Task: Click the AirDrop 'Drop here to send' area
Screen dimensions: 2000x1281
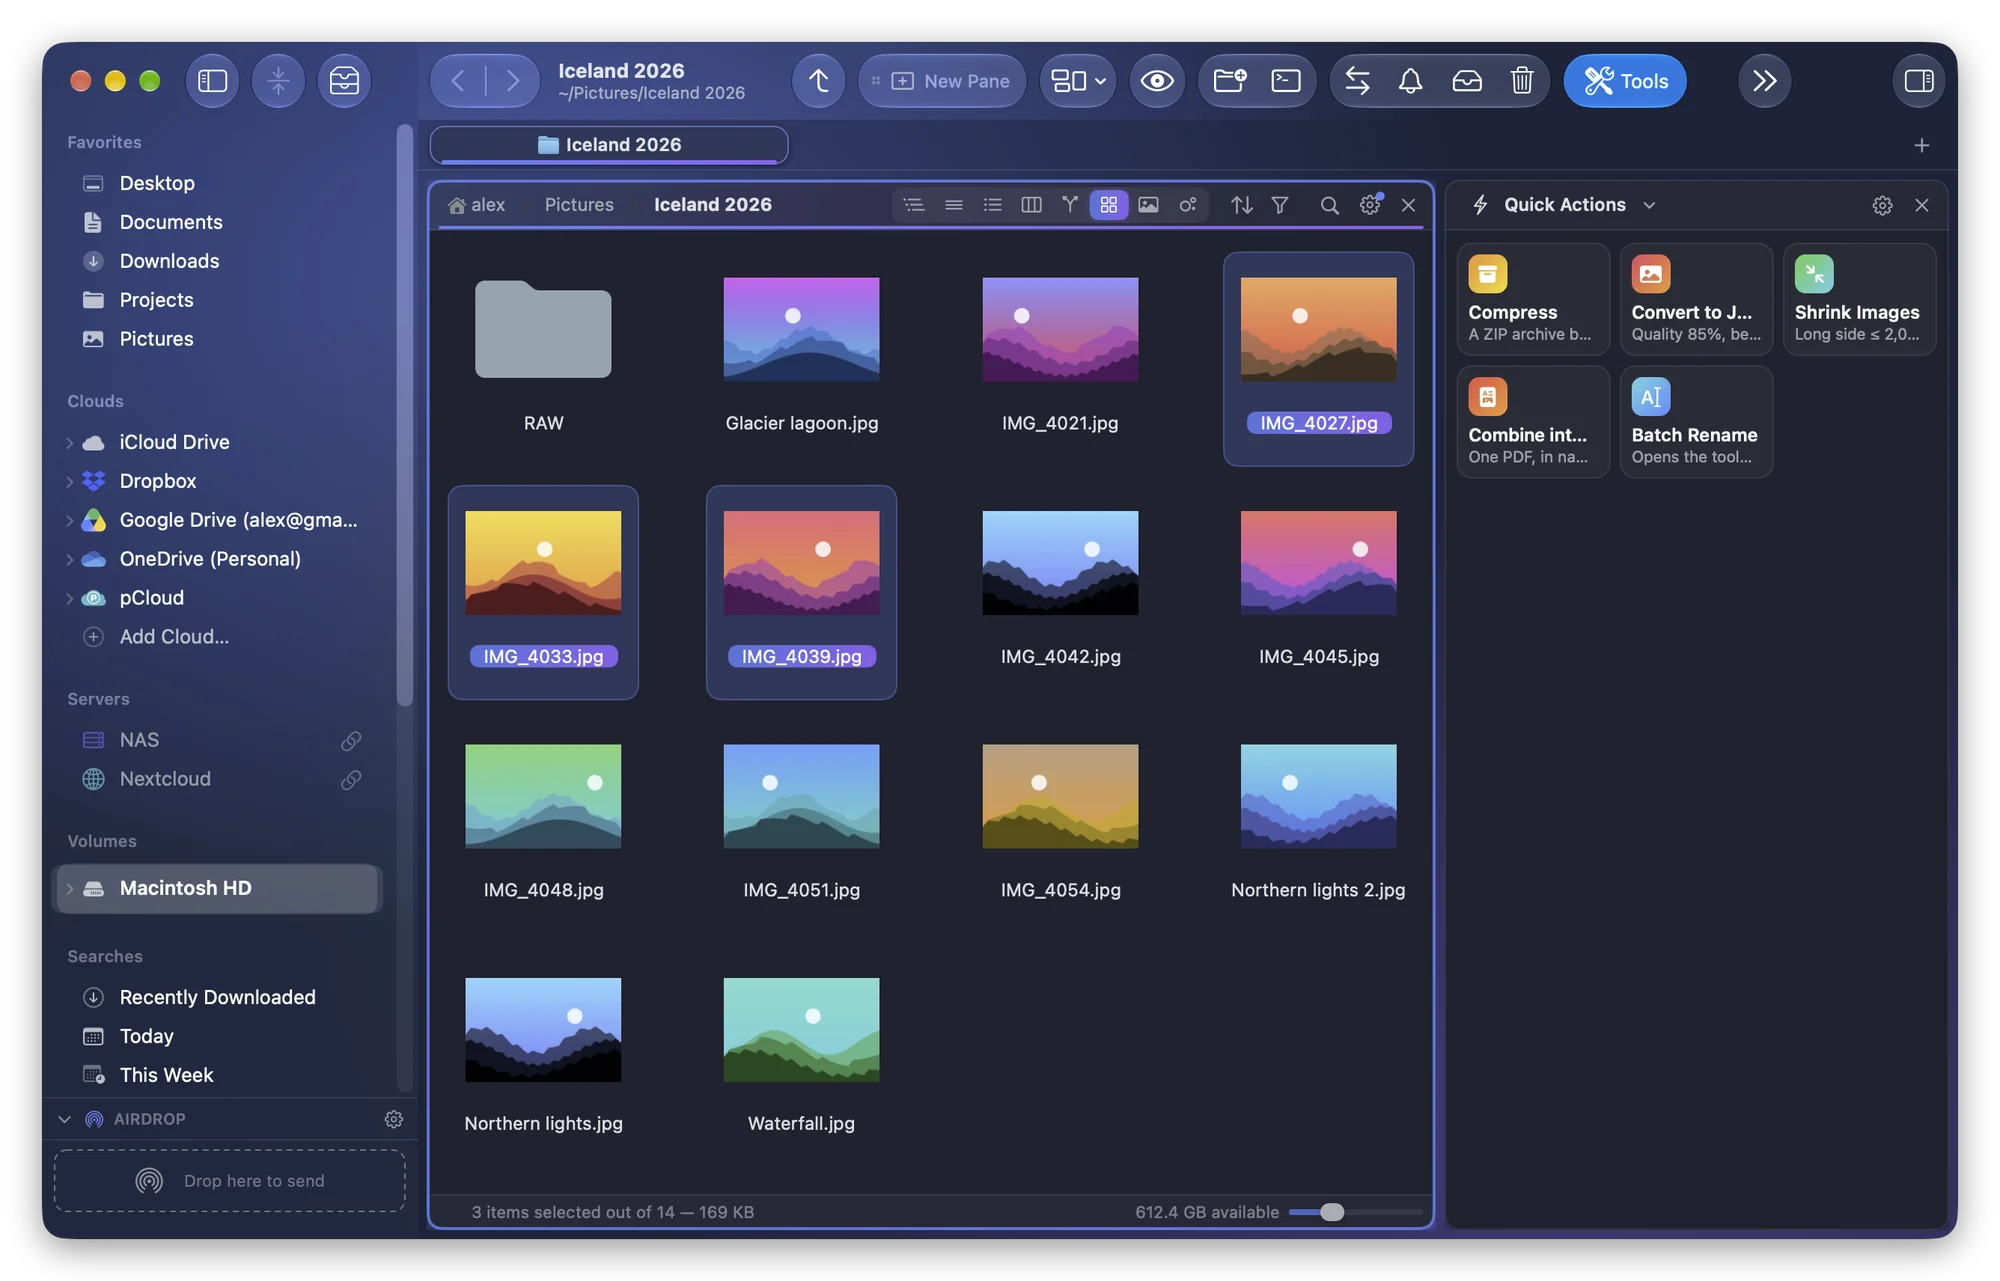Action: (x=230, y=1181)
